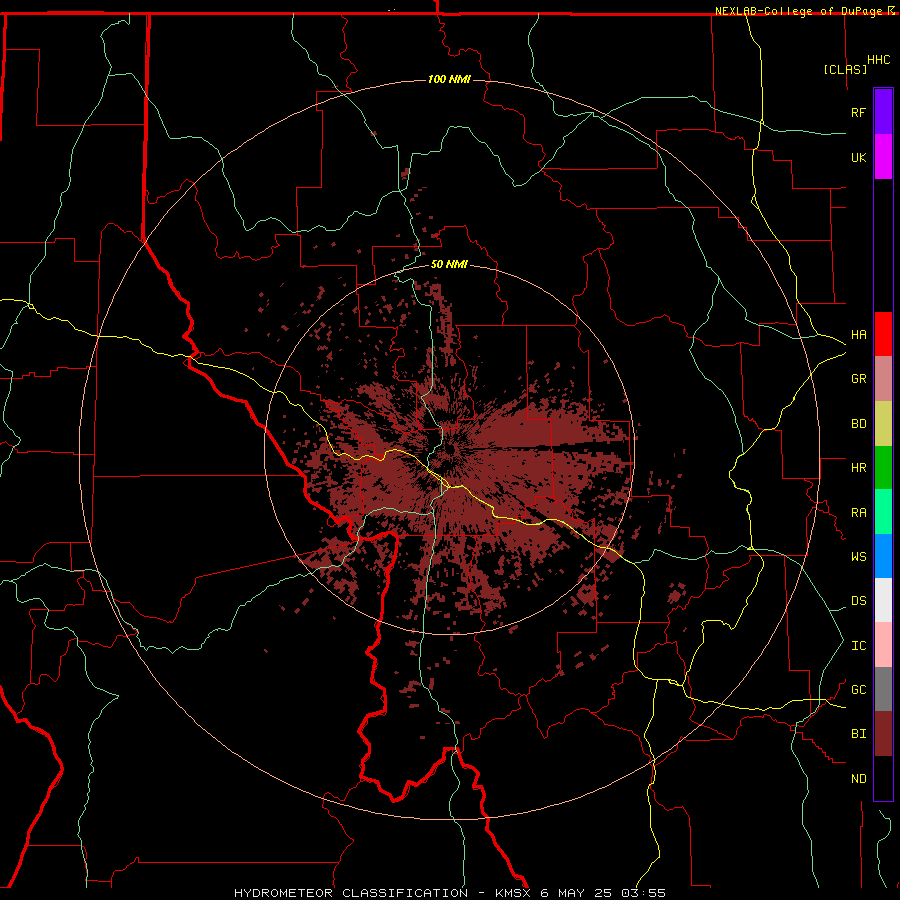Click the 100 NMI range ring label

449,79
